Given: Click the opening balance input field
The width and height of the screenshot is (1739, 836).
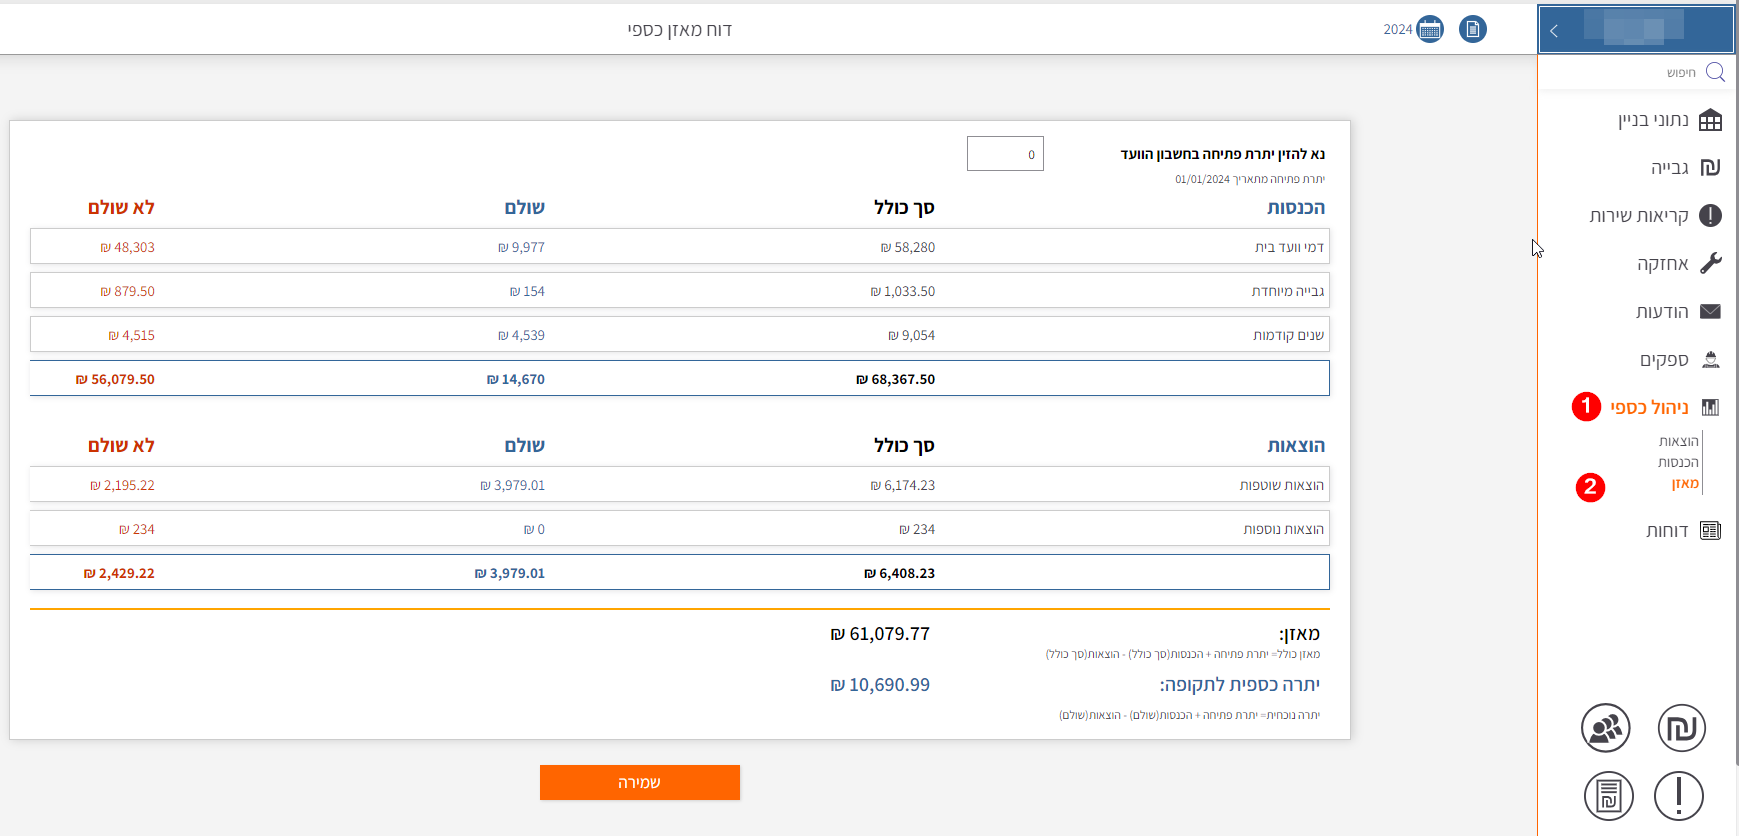Looking at the screenshot, I should [x=1005, y=154].
